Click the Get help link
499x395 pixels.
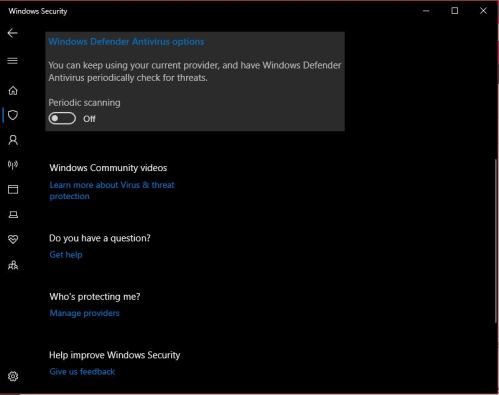[x=66, y=255]
